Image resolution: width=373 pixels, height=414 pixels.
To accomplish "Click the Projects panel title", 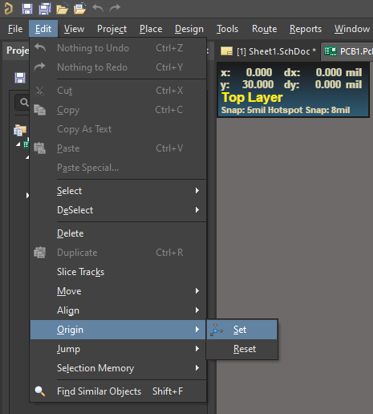I will [17, 51].
